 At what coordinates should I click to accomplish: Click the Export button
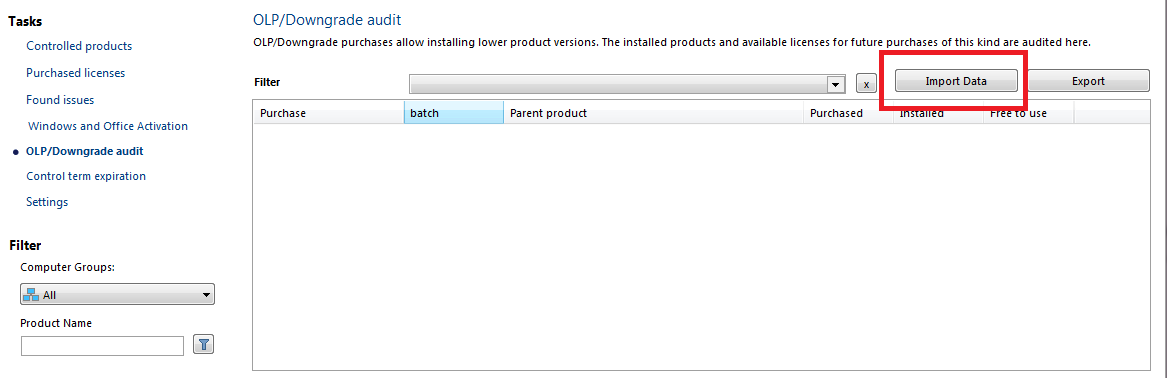coord(1088,81)
